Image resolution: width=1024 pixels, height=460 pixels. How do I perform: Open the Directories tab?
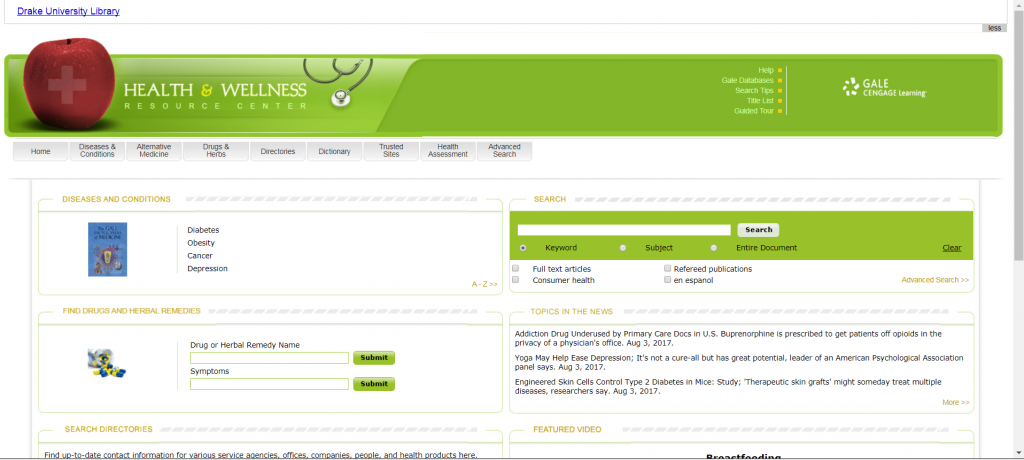[278, 151]
